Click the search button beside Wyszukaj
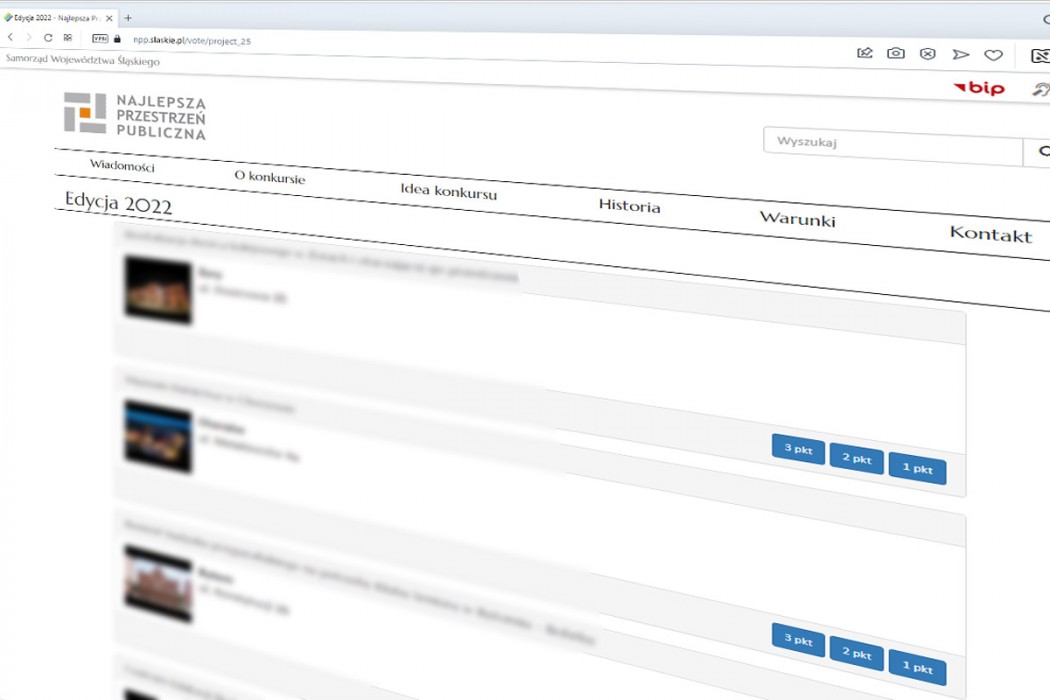Image resolution: width=1050 pixels, height=700 pixels. [1039, 152]
